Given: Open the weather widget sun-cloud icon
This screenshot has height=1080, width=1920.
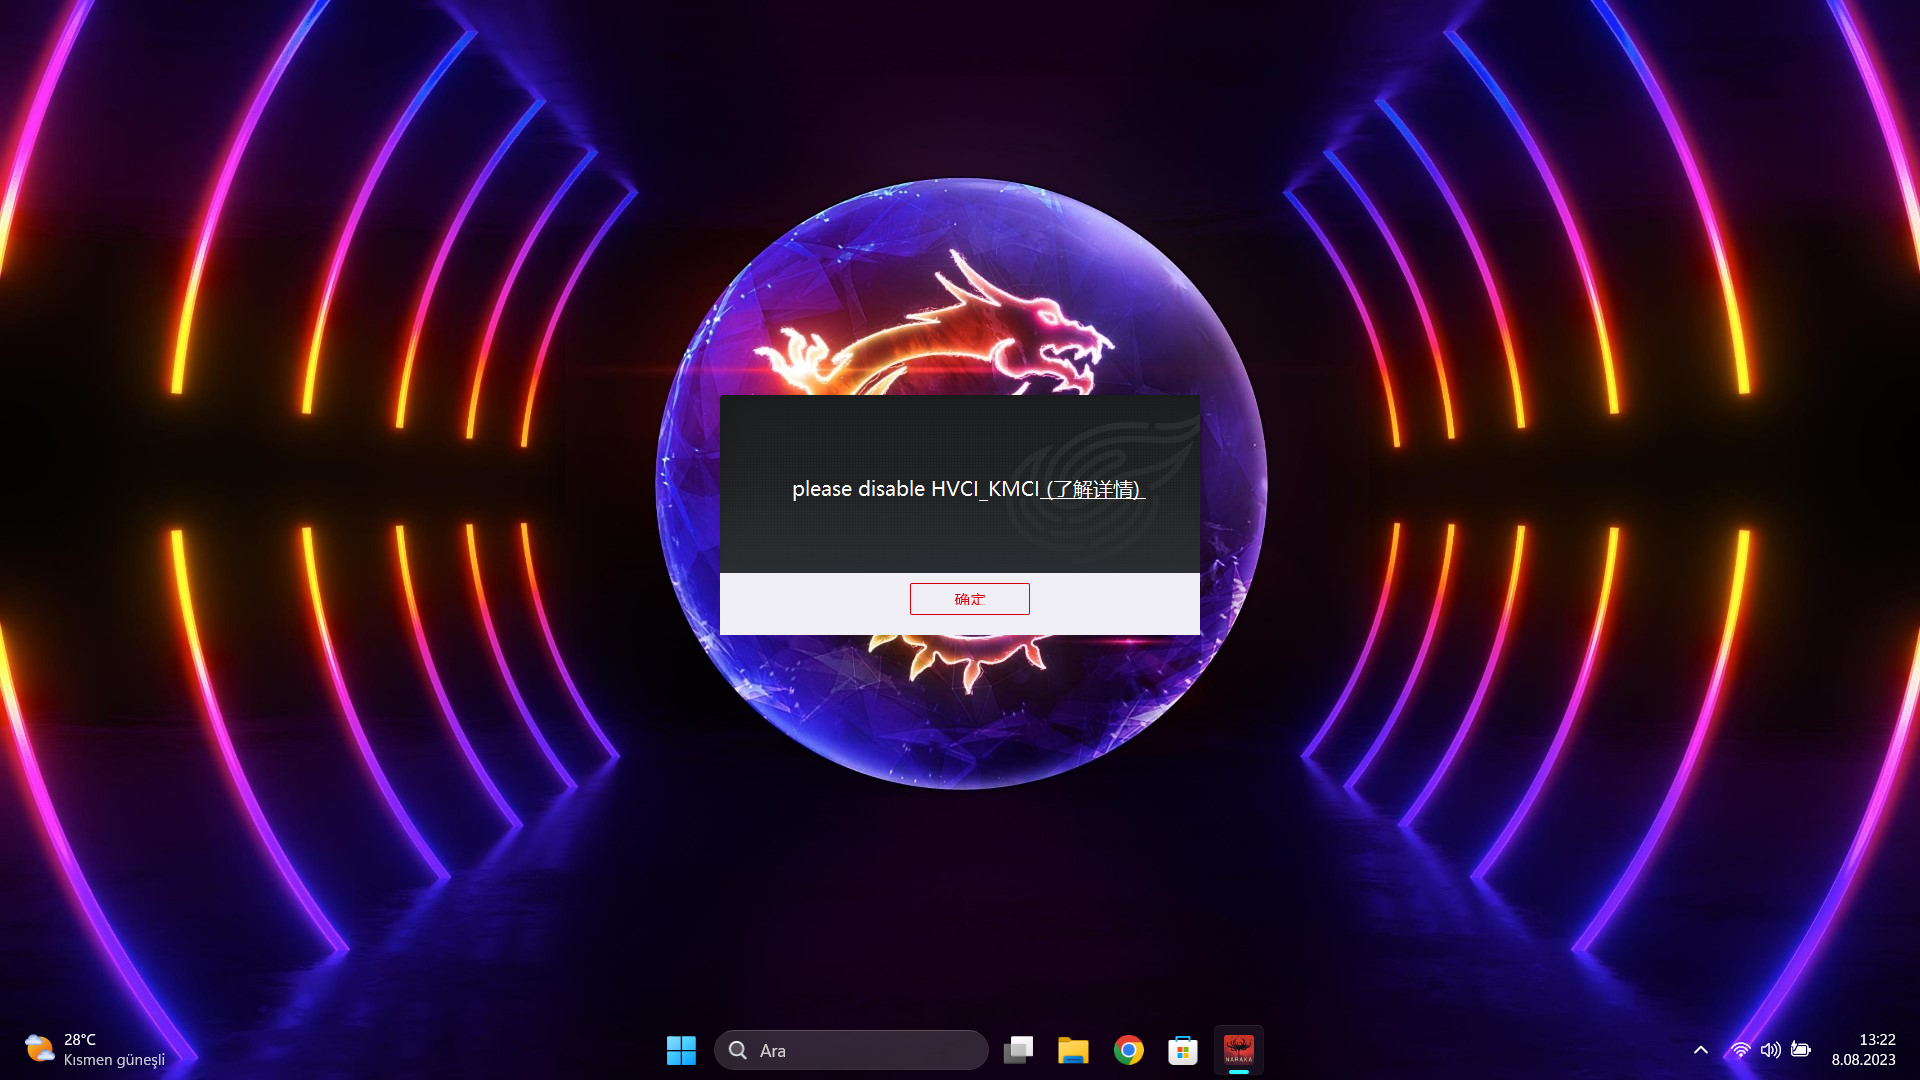Looking at the screenshot, I should coord(39,1049).
